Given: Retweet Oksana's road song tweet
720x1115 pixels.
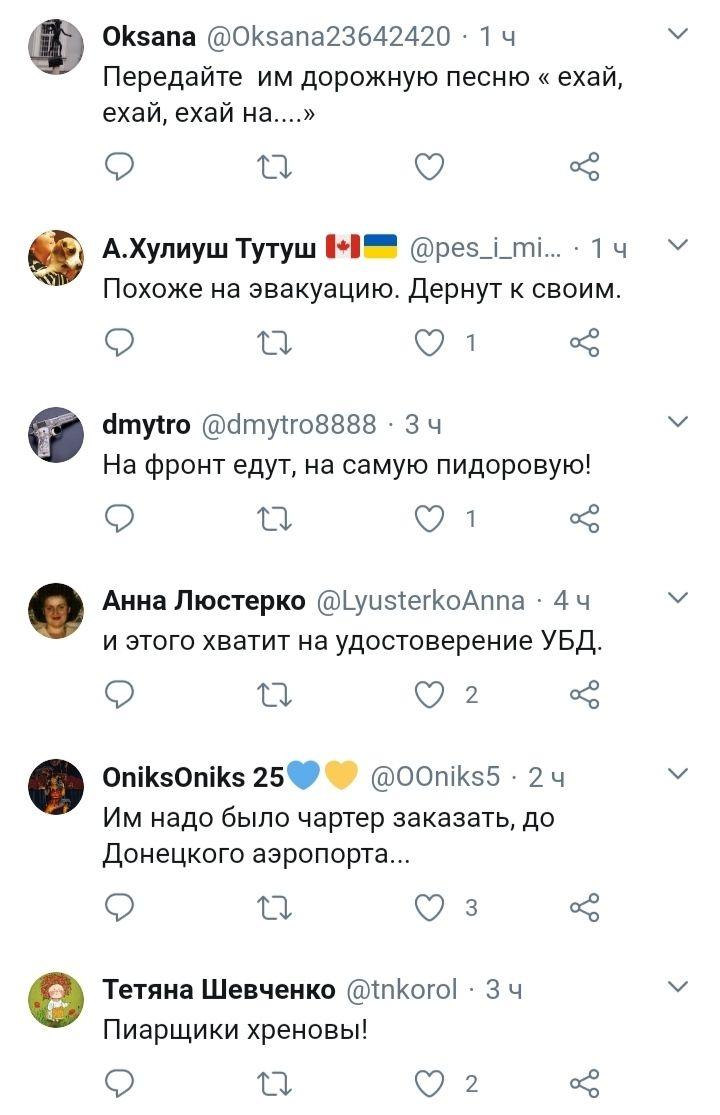Looking at the screenshot, I should coord(275,167).
